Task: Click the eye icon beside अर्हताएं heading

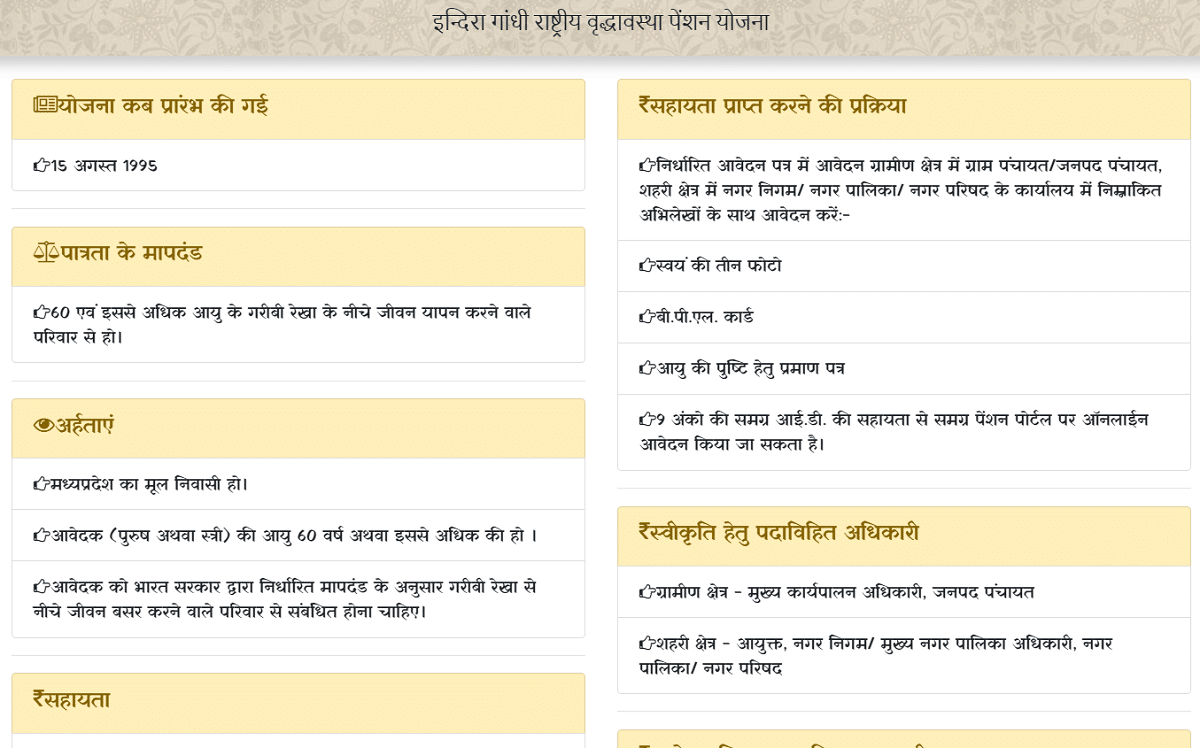Action: point(43,426)
